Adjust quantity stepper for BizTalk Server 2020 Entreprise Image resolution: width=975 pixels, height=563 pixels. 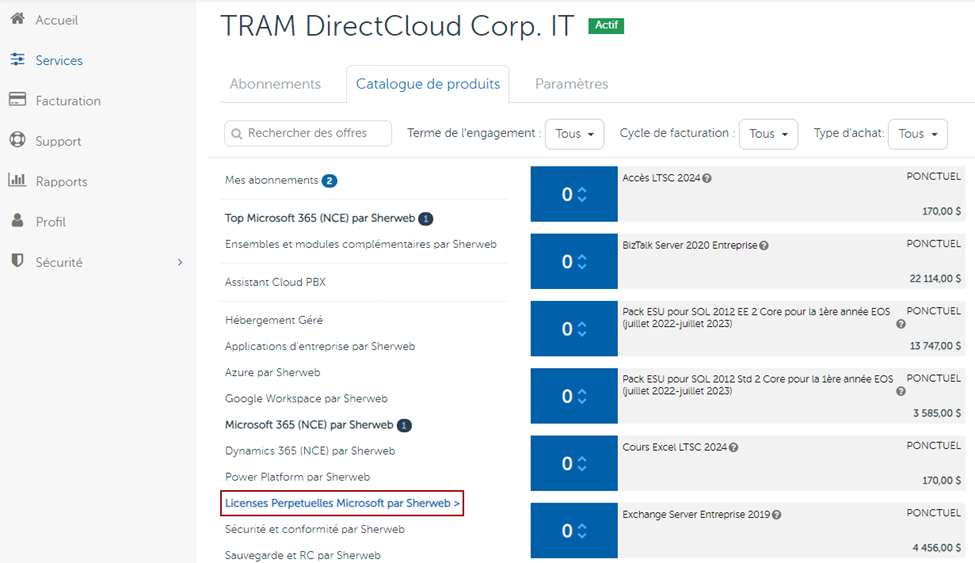click(582, 261)
